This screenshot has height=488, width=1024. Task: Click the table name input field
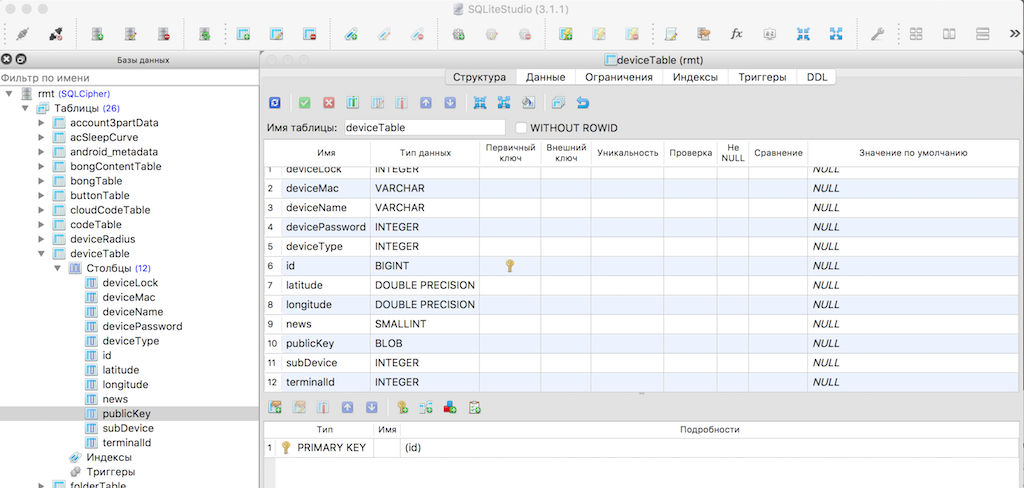tap(424, 128)
